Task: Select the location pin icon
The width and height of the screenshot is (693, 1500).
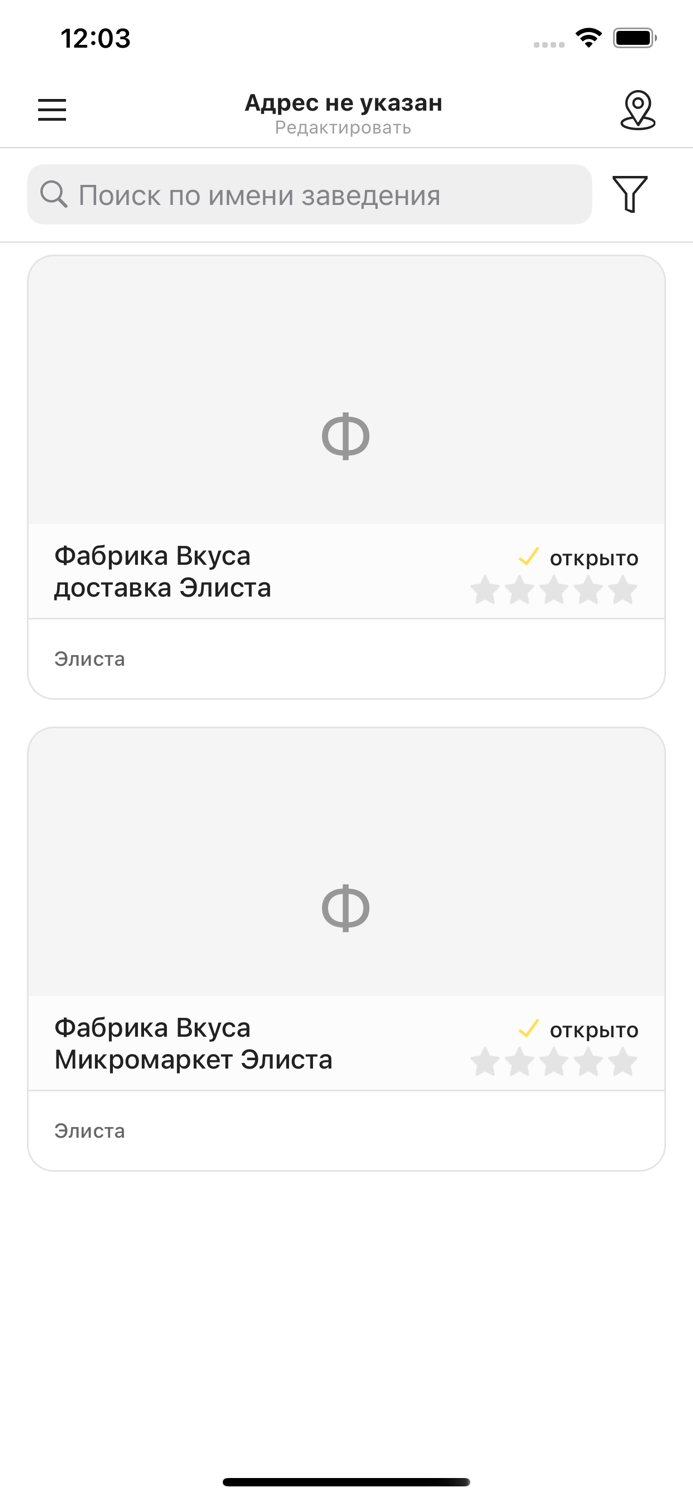Action: coord(638,110)
